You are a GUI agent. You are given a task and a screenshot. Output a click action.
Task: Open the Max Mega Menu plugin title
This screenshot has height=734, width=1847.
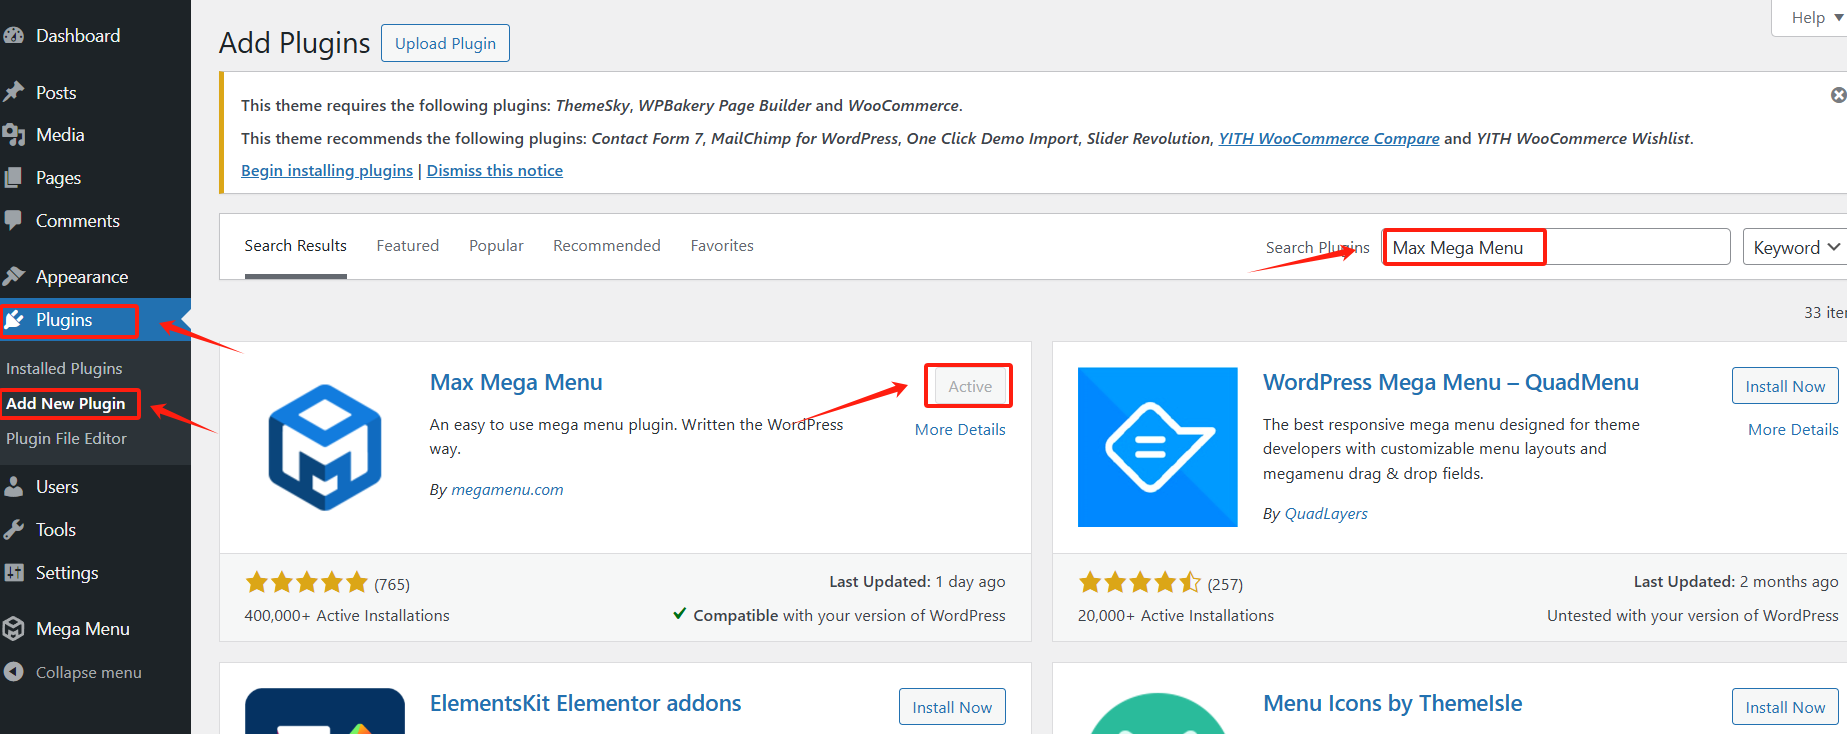coord(516,383)
